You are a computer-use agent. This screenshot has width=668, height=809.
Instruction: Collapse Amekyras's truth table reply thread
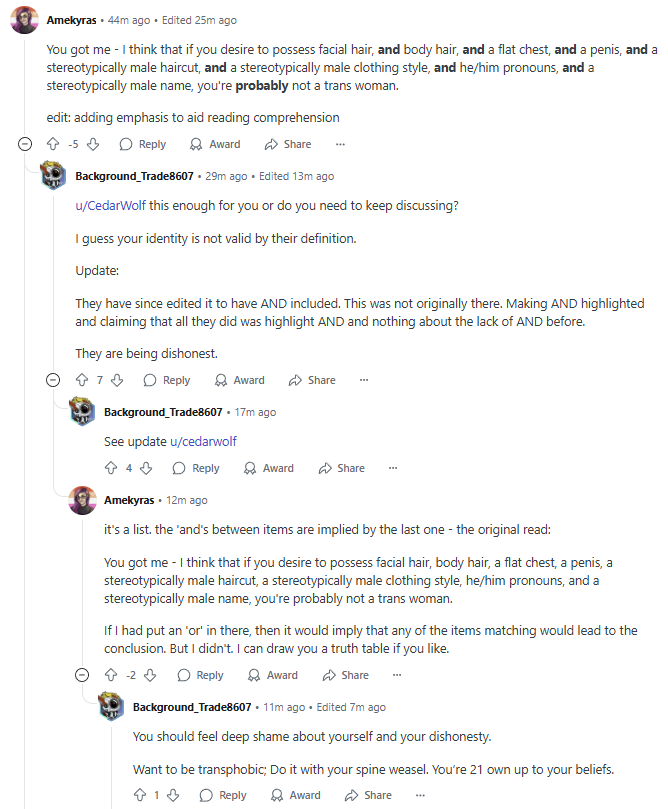pyautogui.click(x=82, y=675)
